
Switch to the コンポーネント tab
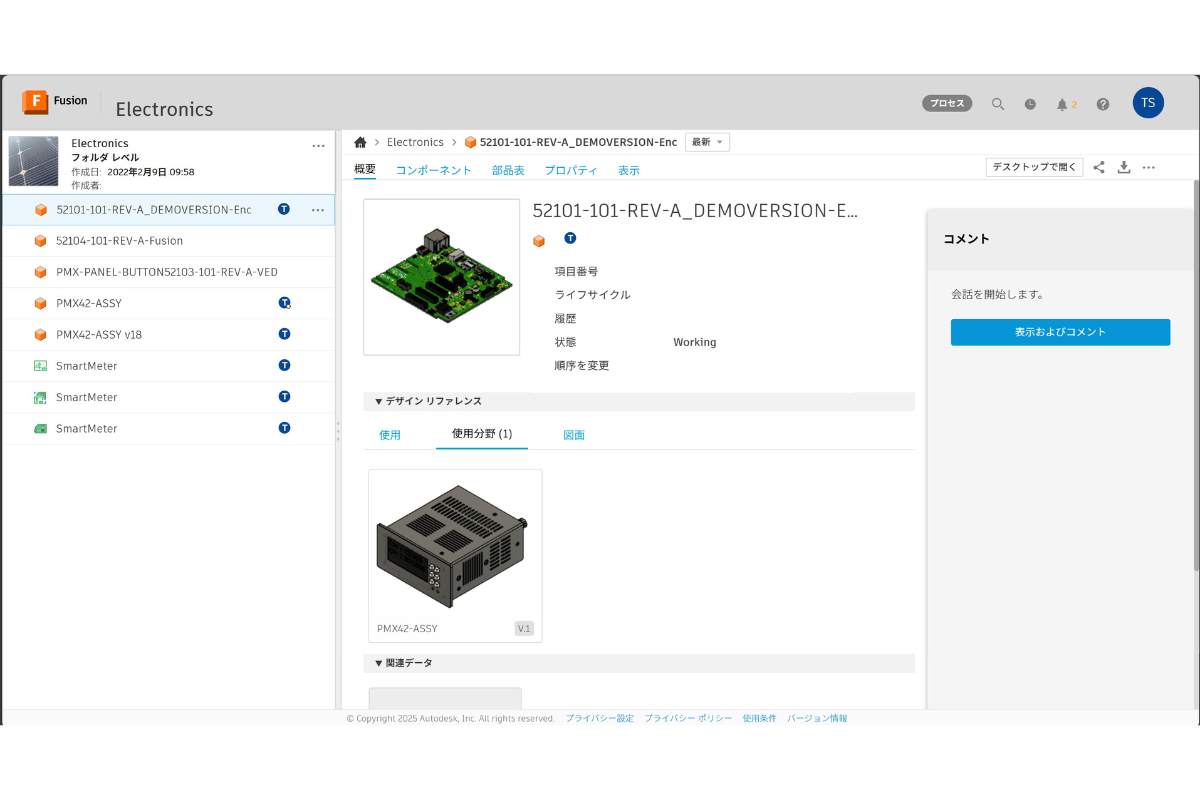click(x=432, y=170)
